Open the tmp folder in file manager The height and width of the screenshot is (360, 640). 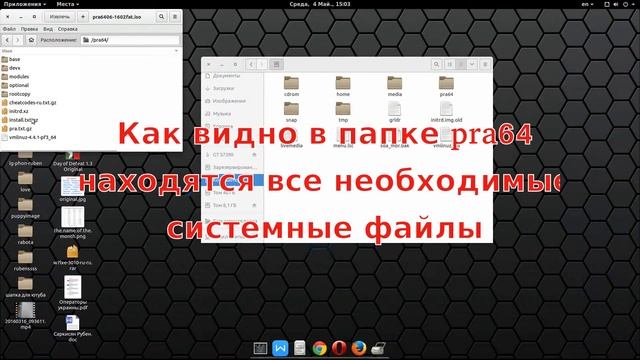tap(343, 112)
